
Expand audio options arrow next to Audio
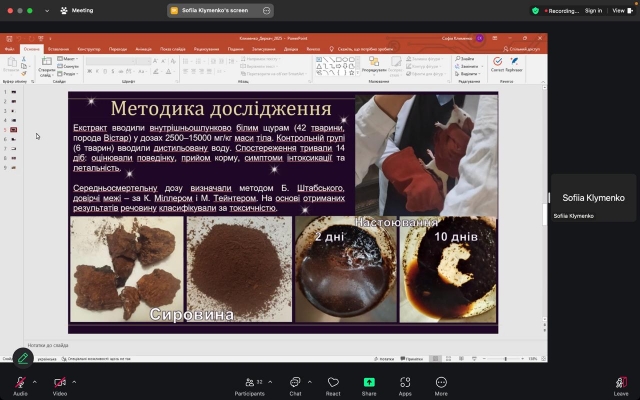point(35,382)
